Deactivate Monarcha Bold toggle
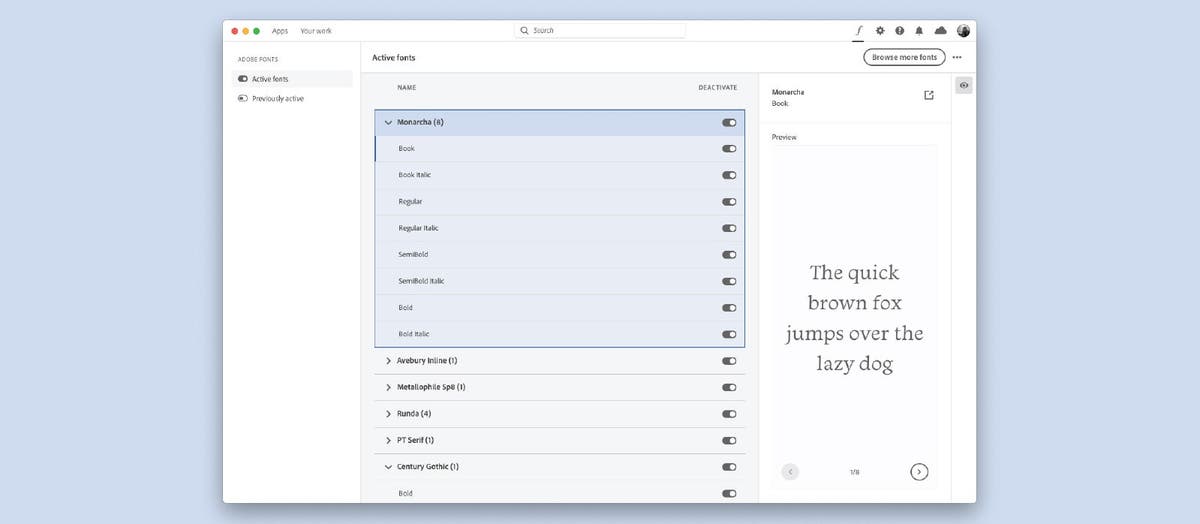Screen dimensions: 1200x524 click(729, 308)
